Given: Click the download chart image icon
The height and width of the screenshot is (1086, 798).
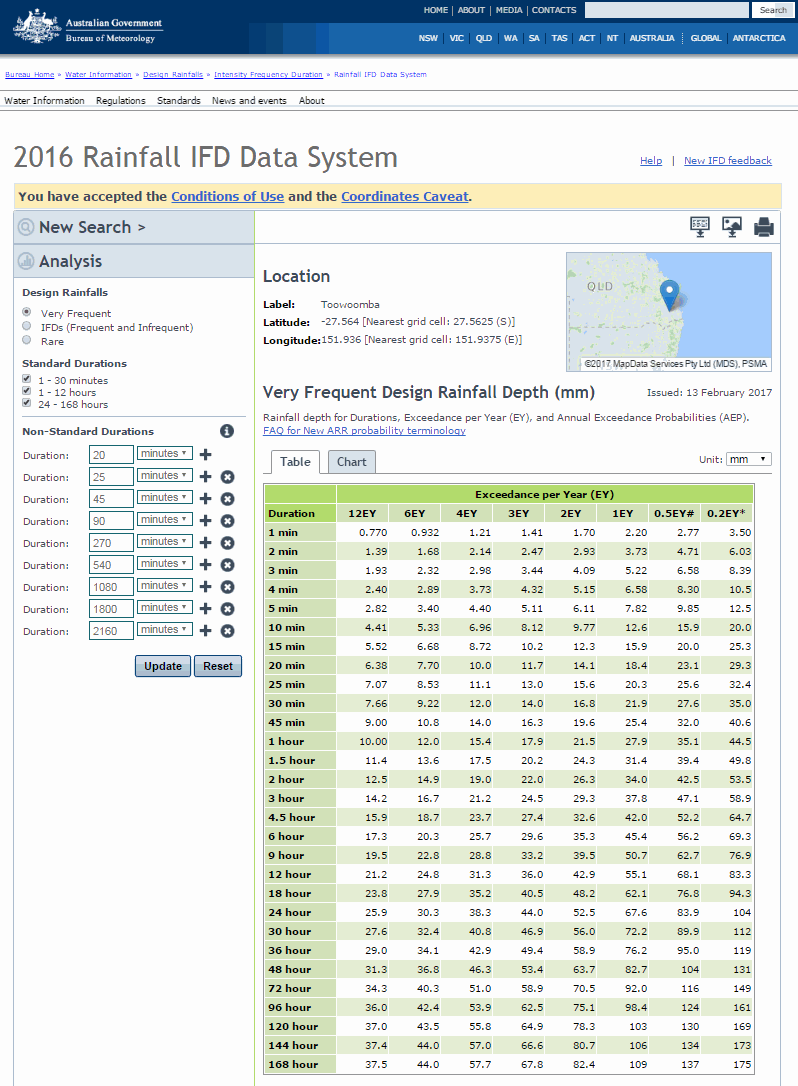Looking at the screenshot, I should pos(732,226).
